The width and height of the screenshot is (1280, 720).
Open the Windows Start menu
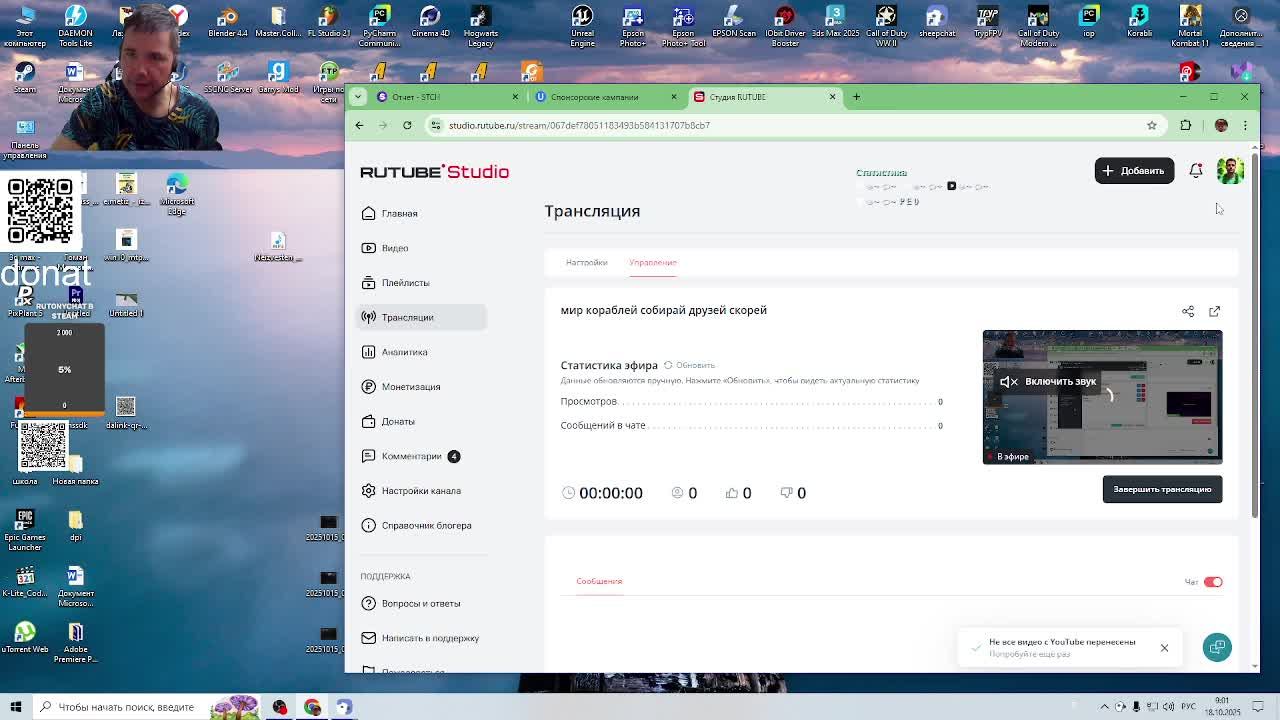pyautogui.click(x=16, y=707)
